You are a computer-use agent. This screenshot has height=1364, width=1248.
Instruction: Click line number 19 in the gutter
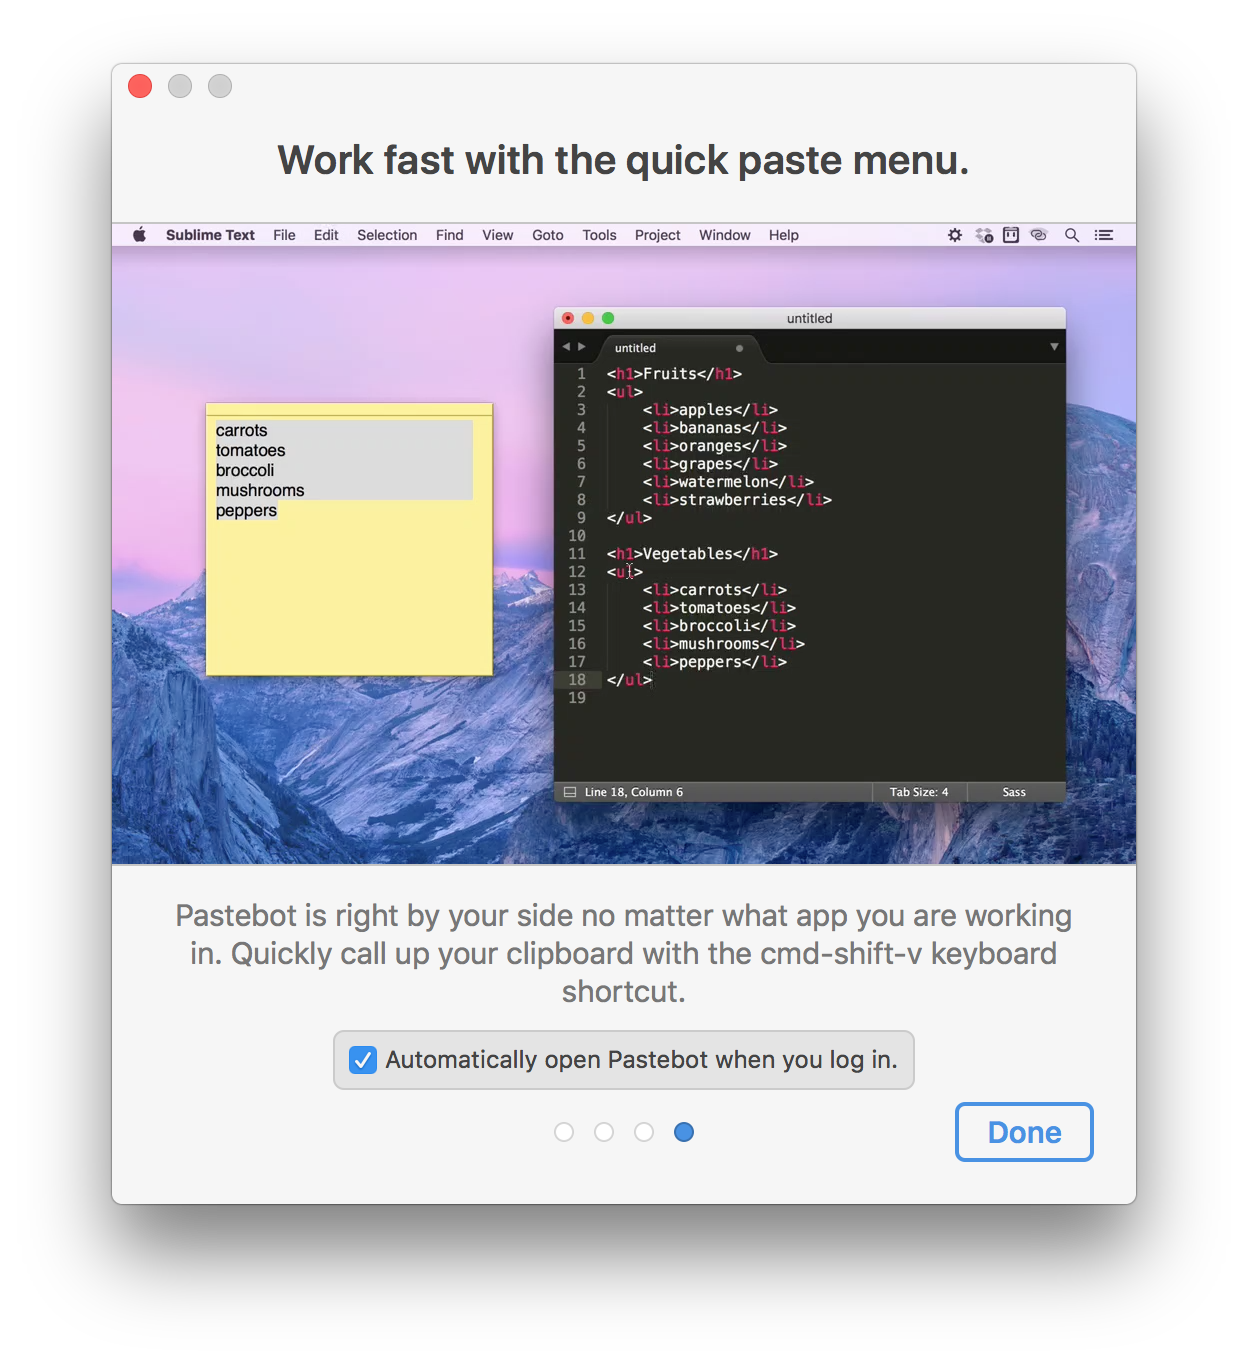(x=577, y=698)
